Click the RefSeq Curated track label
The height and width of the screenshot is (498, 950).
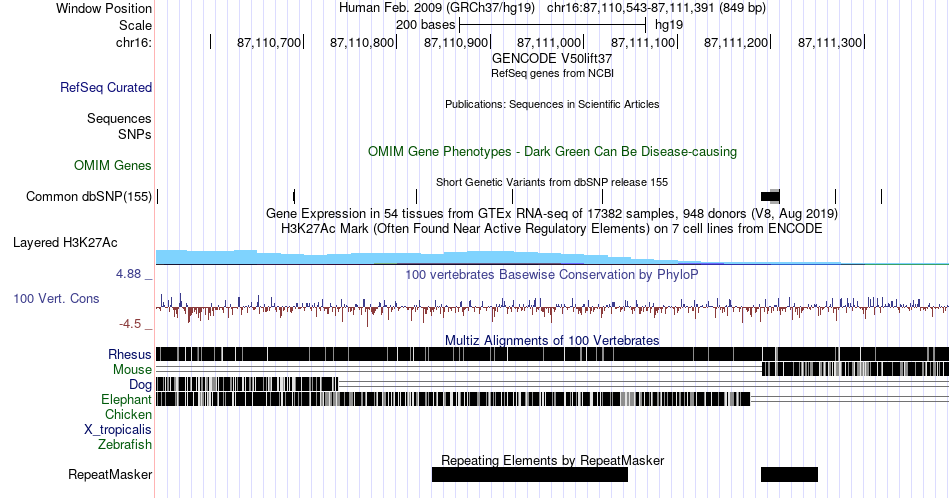106,87
